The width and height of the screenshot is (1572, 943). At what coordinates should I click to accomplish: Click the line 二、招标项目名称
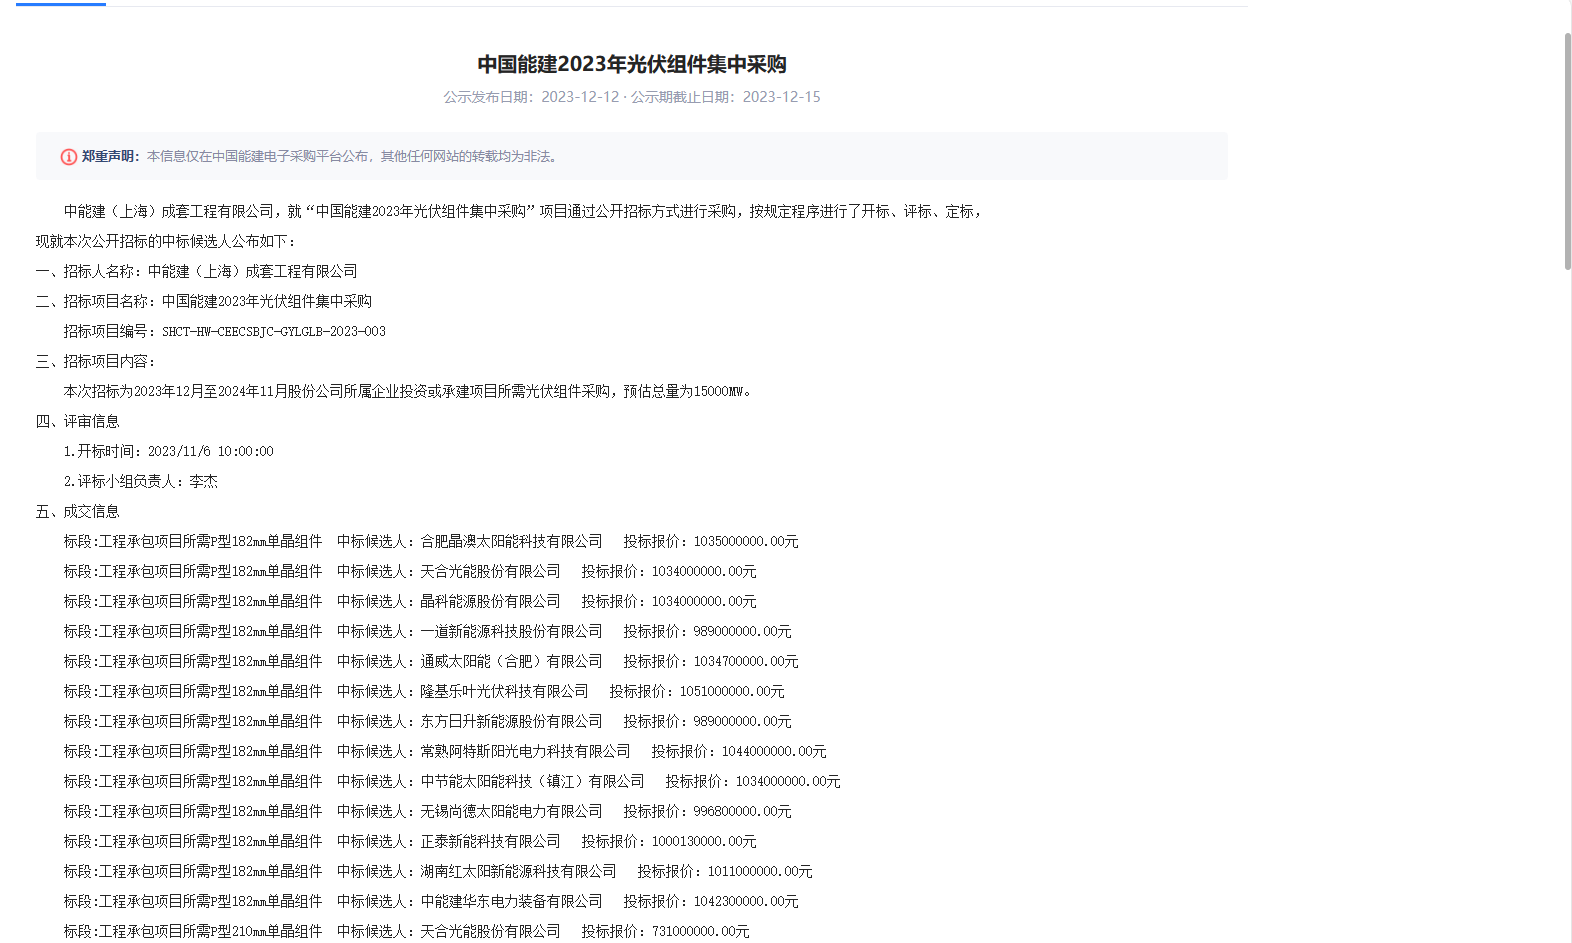tap(204, 301)
